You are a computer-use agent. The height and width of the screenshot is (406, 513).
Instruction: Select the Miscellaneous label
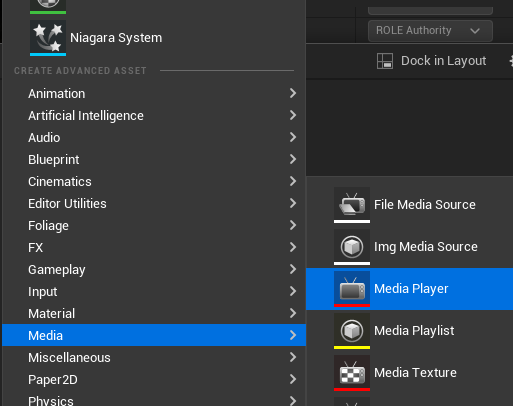69,358
